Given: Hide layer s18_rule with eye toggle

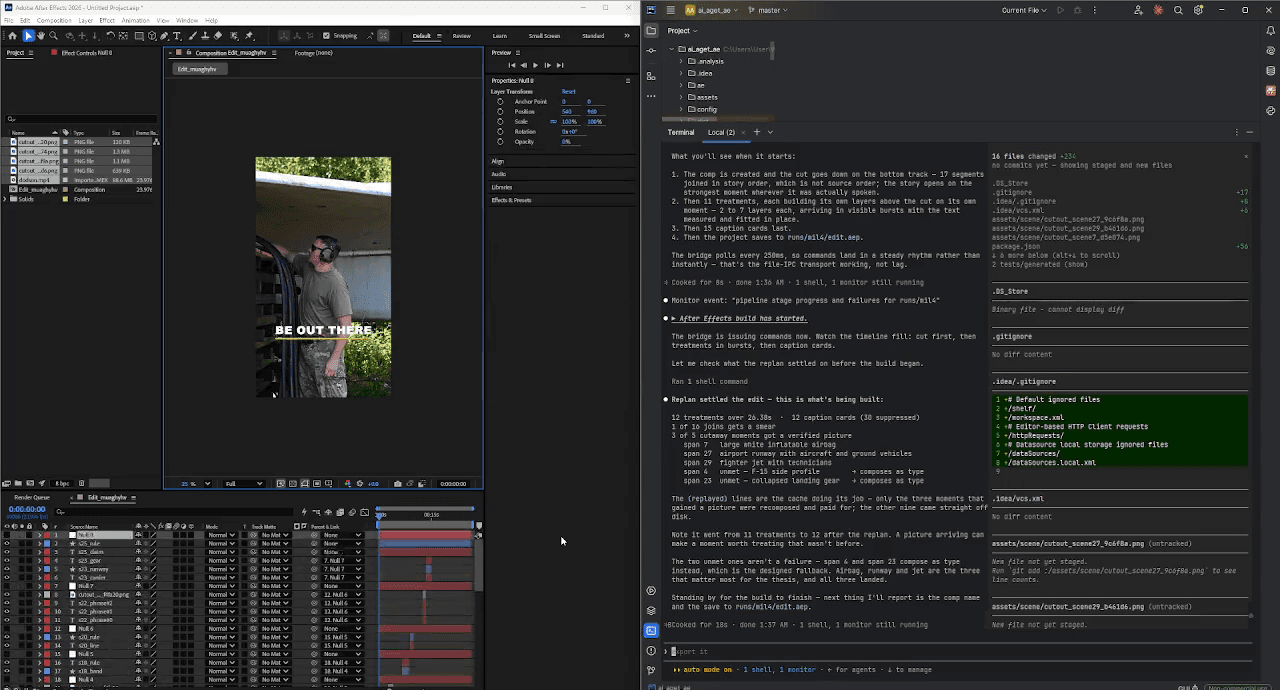Looking at the screenshot, I should (x=7, y=663).
